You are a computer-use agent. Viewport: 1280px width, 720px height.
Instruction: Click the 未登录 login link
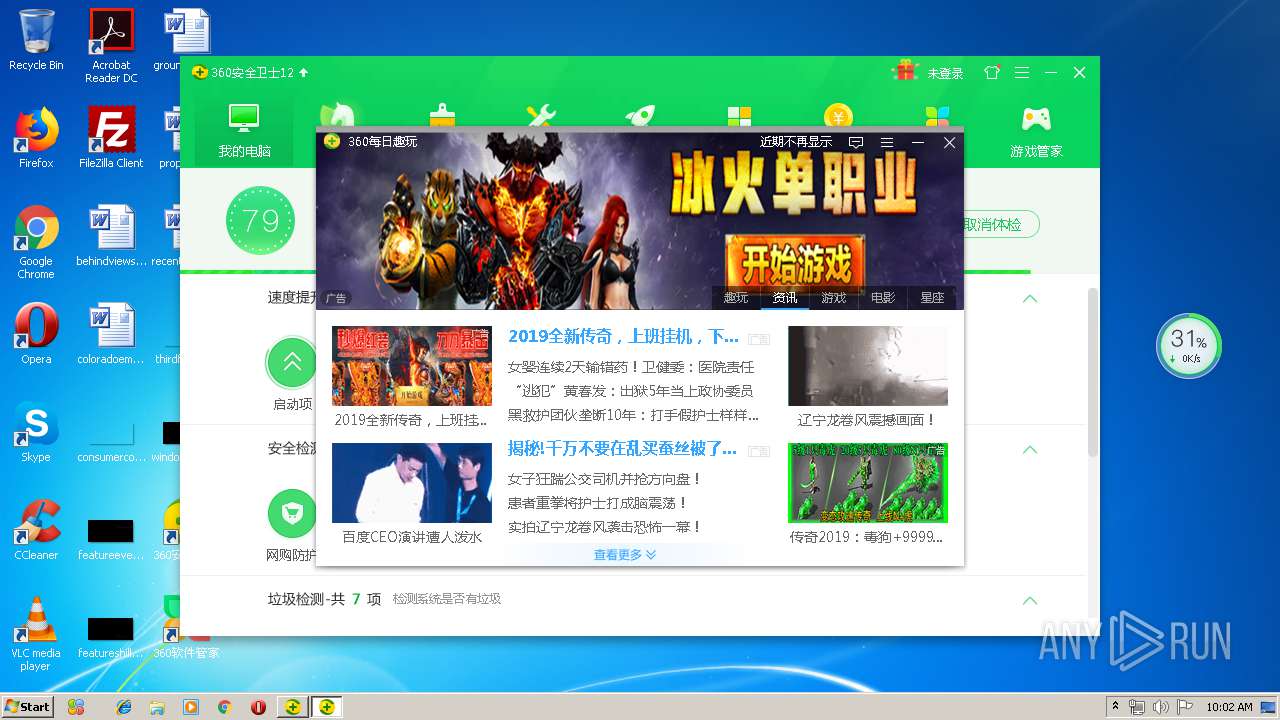[x=945, y=73]
